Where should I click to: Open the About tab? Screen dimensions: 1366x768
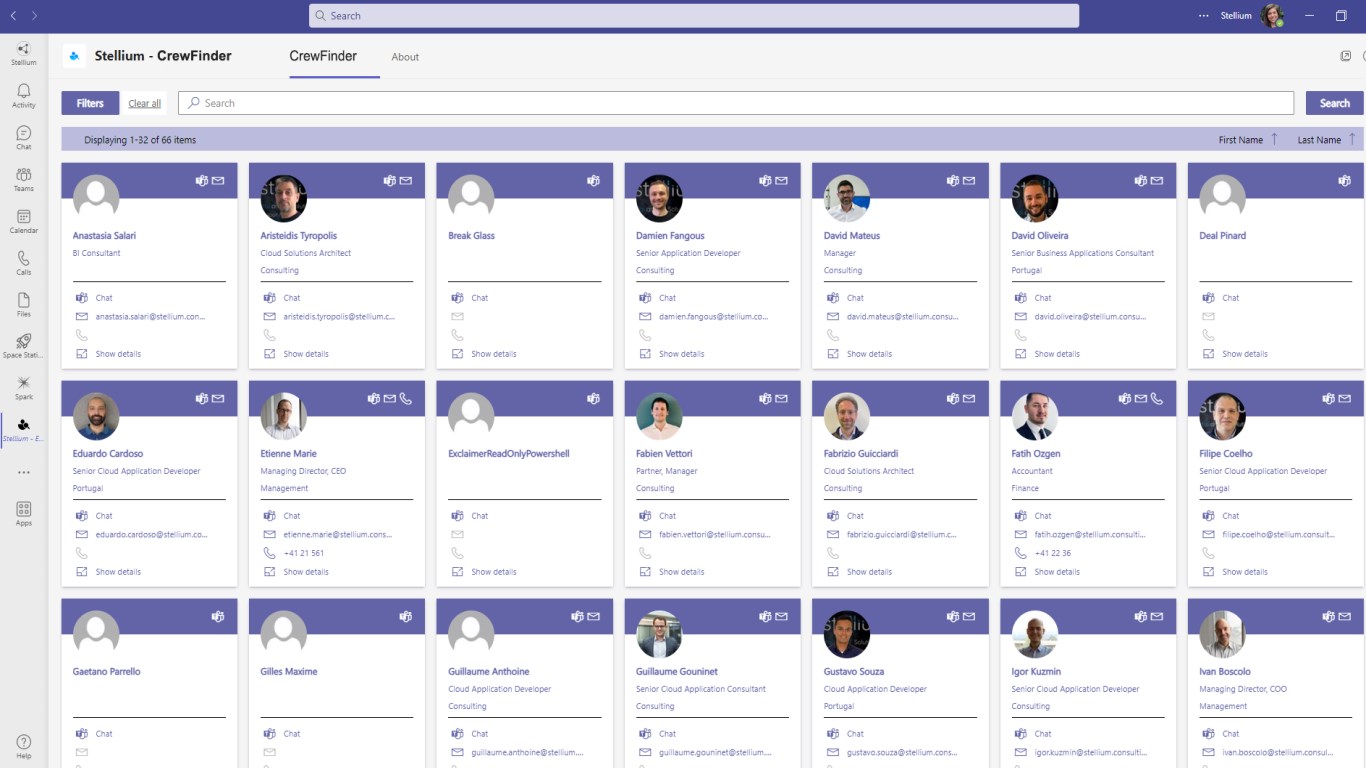pos(405,57)
